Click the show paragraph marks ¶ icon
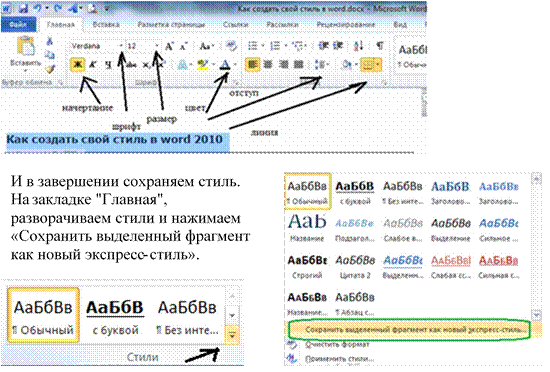Image resolution: width=550 pixels, height=372 pixels. (380, 46)
